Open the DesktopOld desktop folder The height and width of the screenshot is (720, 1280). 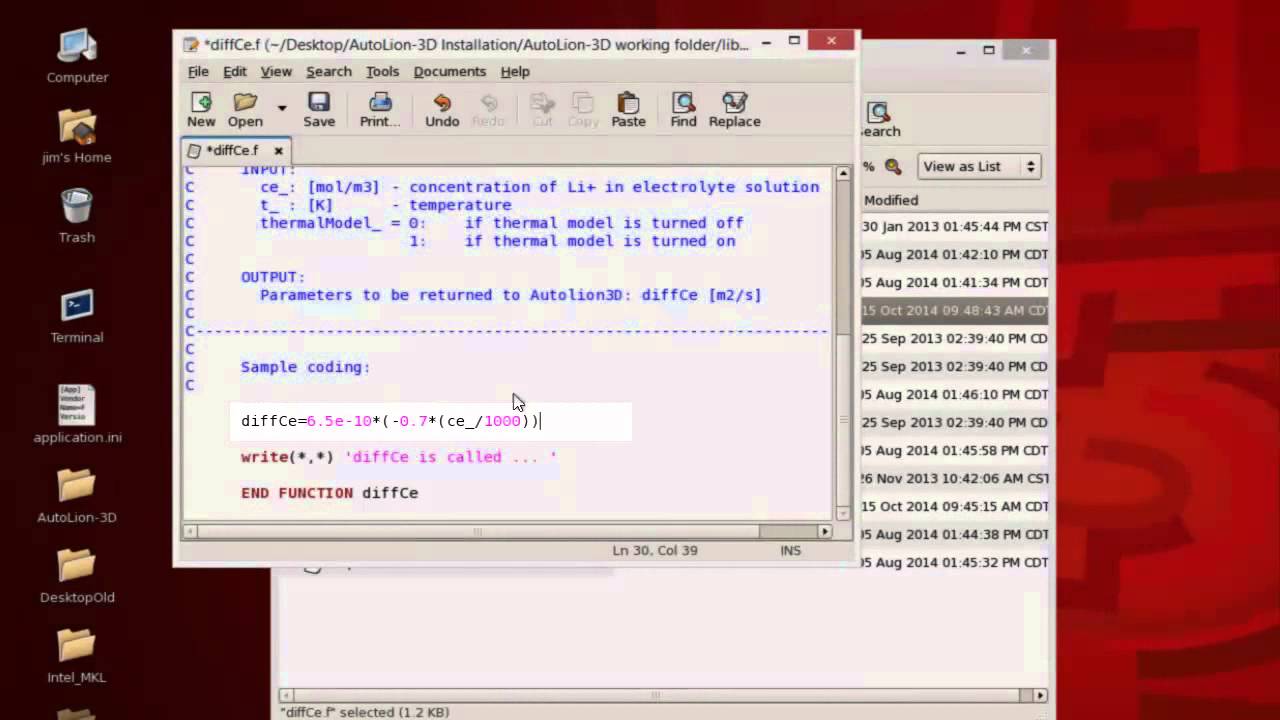click(77, 575)
